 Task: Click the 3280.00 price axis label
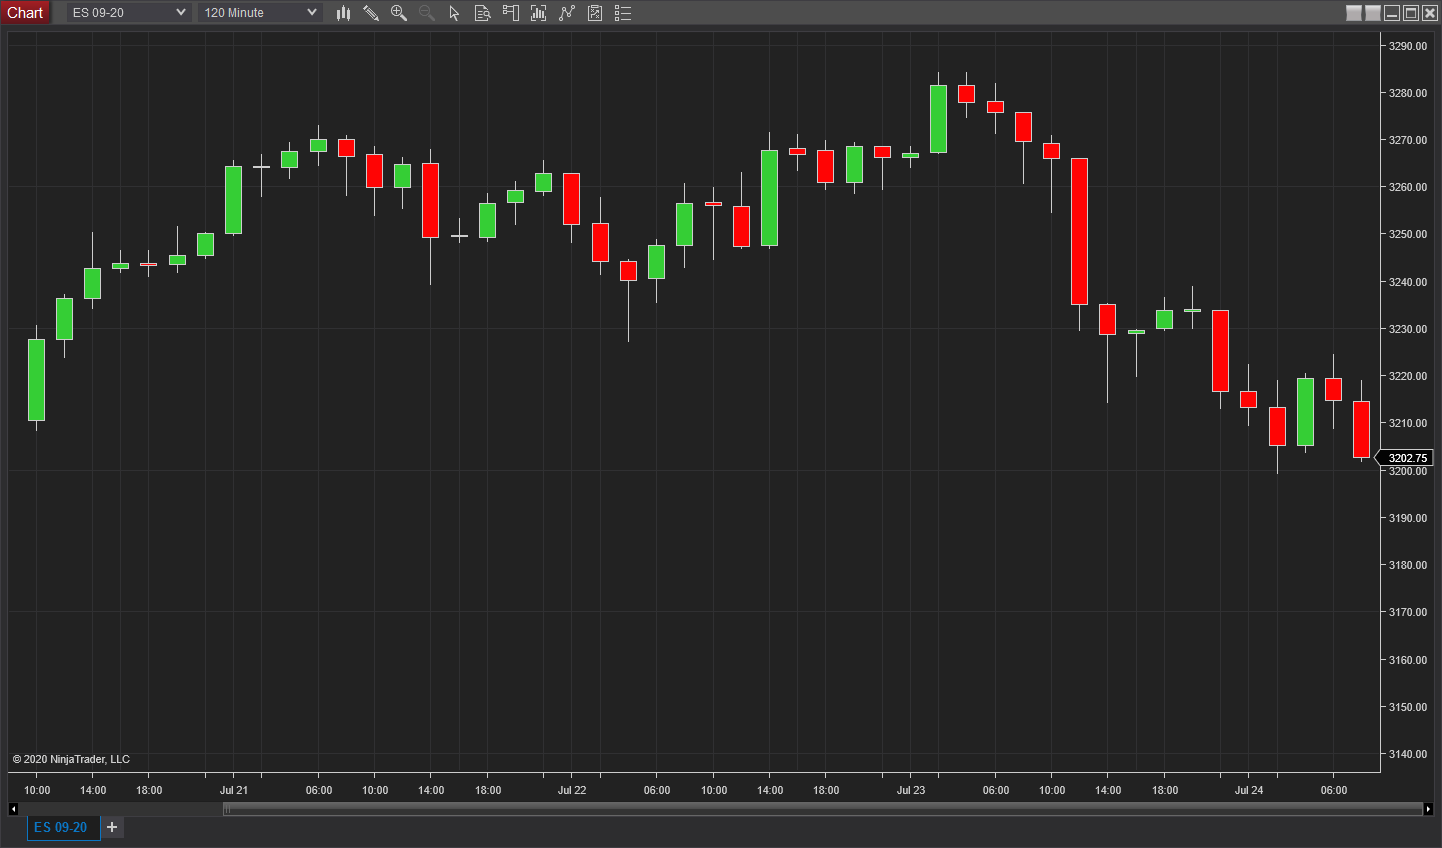1408,93
